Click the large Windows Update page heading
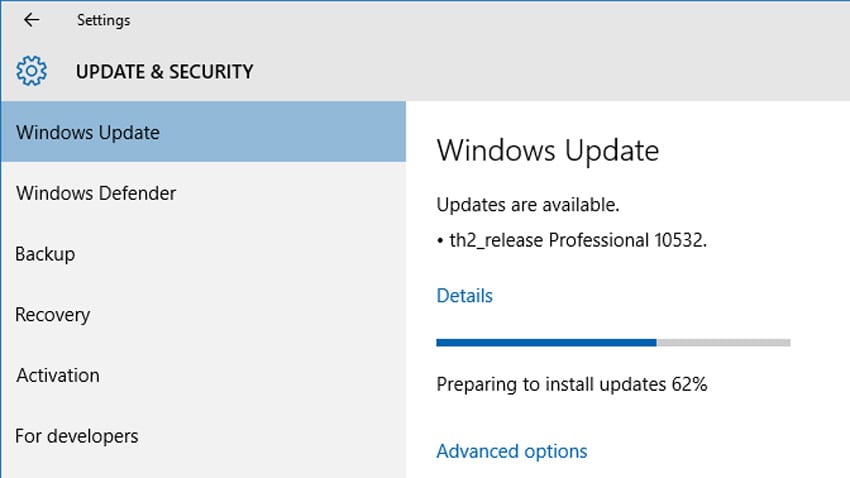850x478 pixels. point(547,151)
